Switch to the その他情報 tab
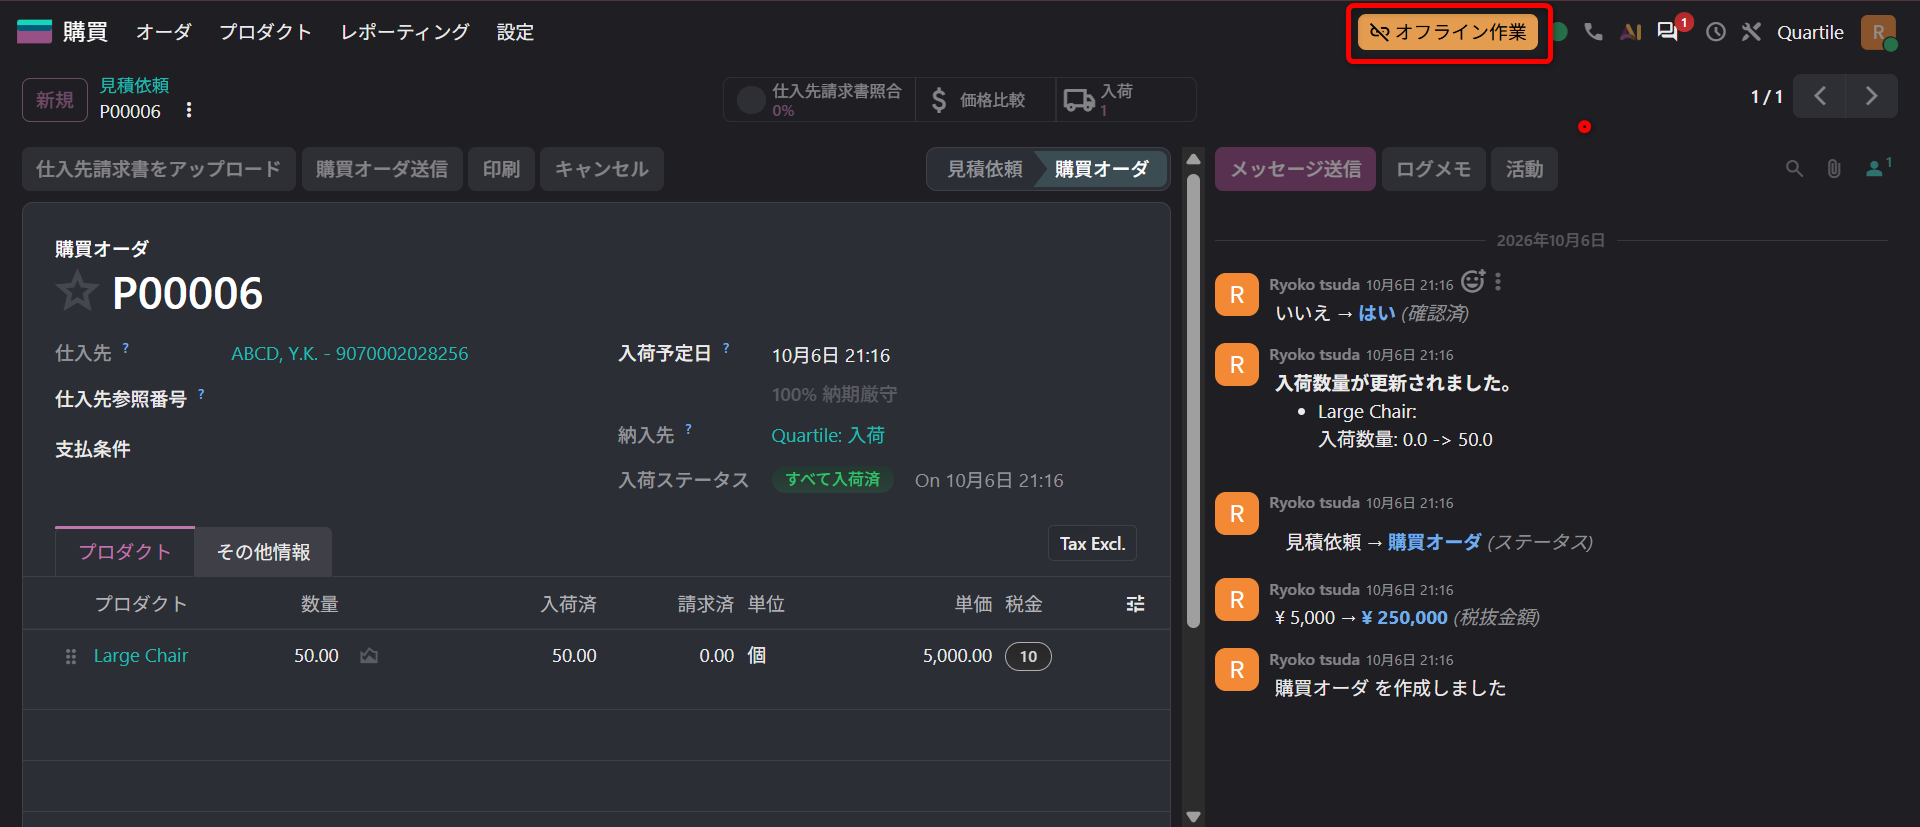Viewport: 1920px width, 827px height. pos(263,552)
